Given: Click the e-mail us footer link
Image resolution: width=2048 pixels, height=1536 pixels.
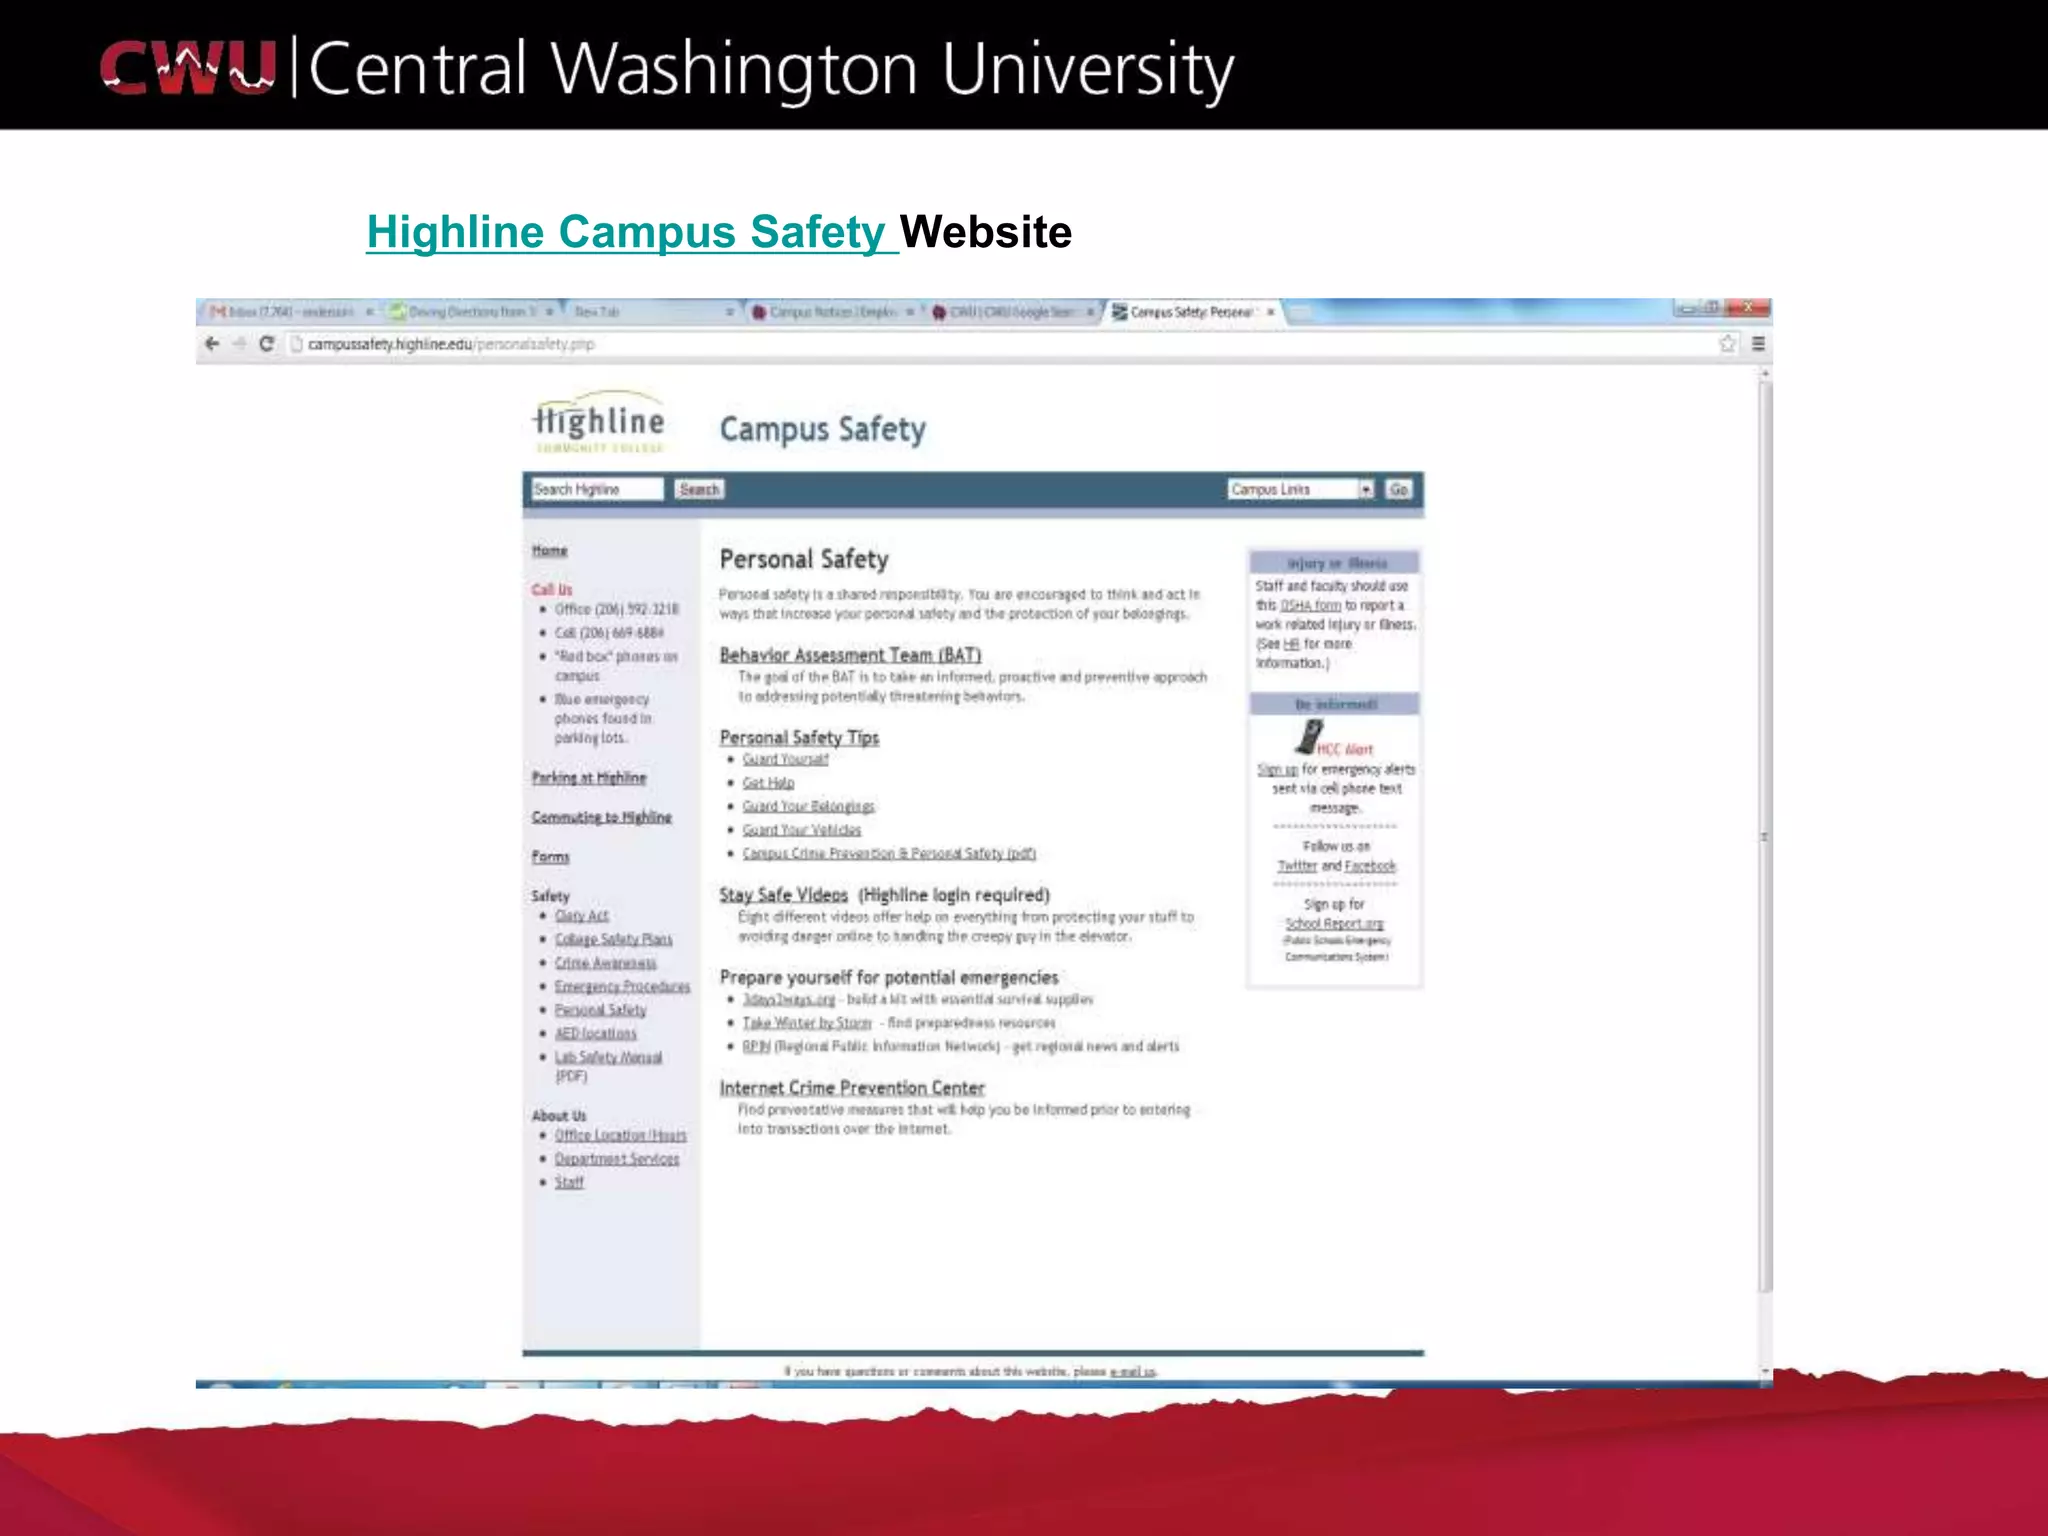Looking at the screenshot, I should tap(1132, 1372).
